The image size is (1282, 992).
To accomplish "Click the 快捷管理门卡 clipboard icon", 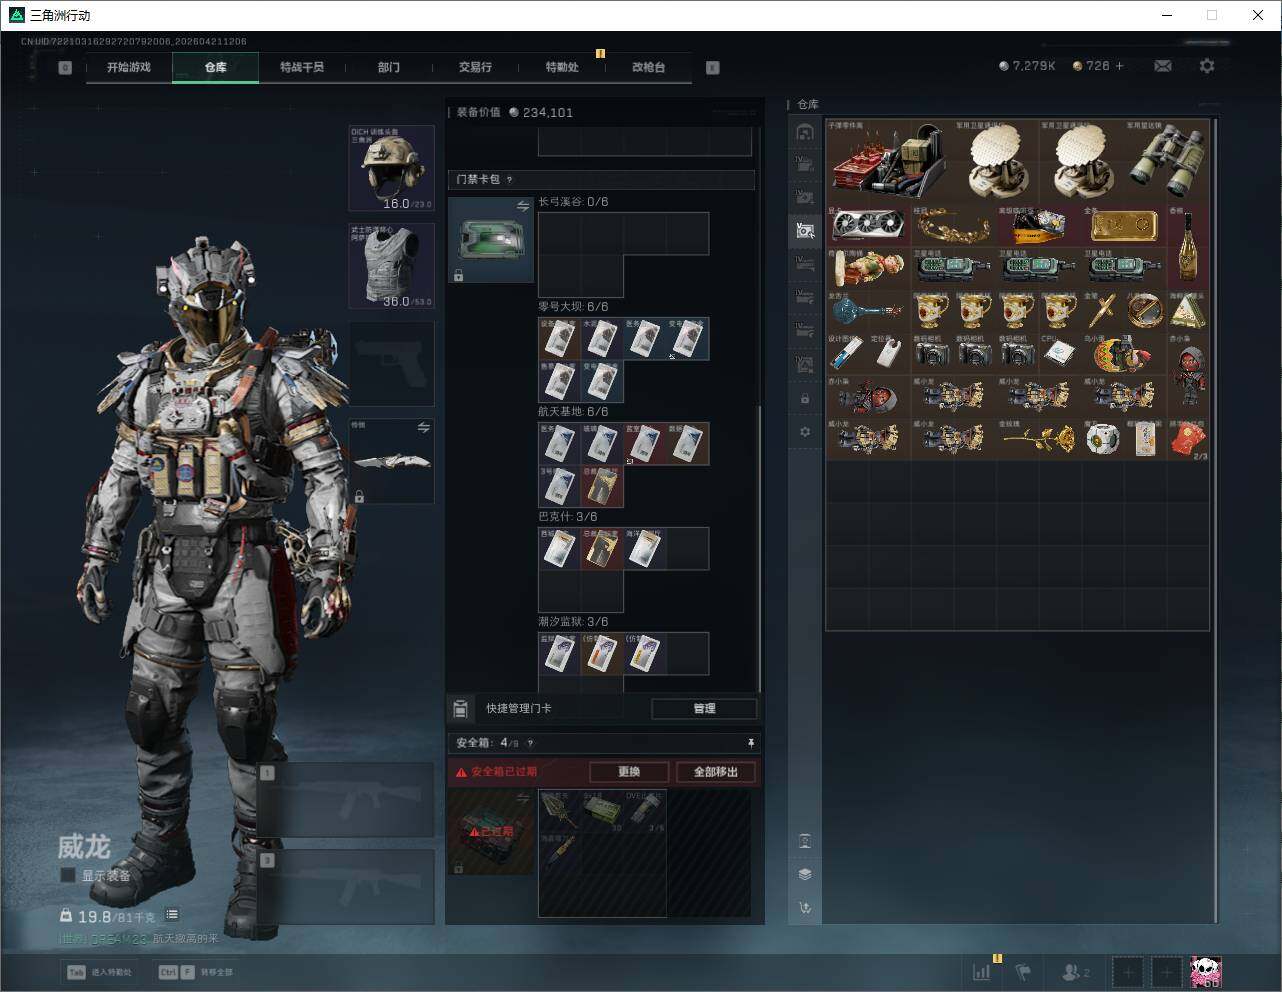I will coord(460,709).
